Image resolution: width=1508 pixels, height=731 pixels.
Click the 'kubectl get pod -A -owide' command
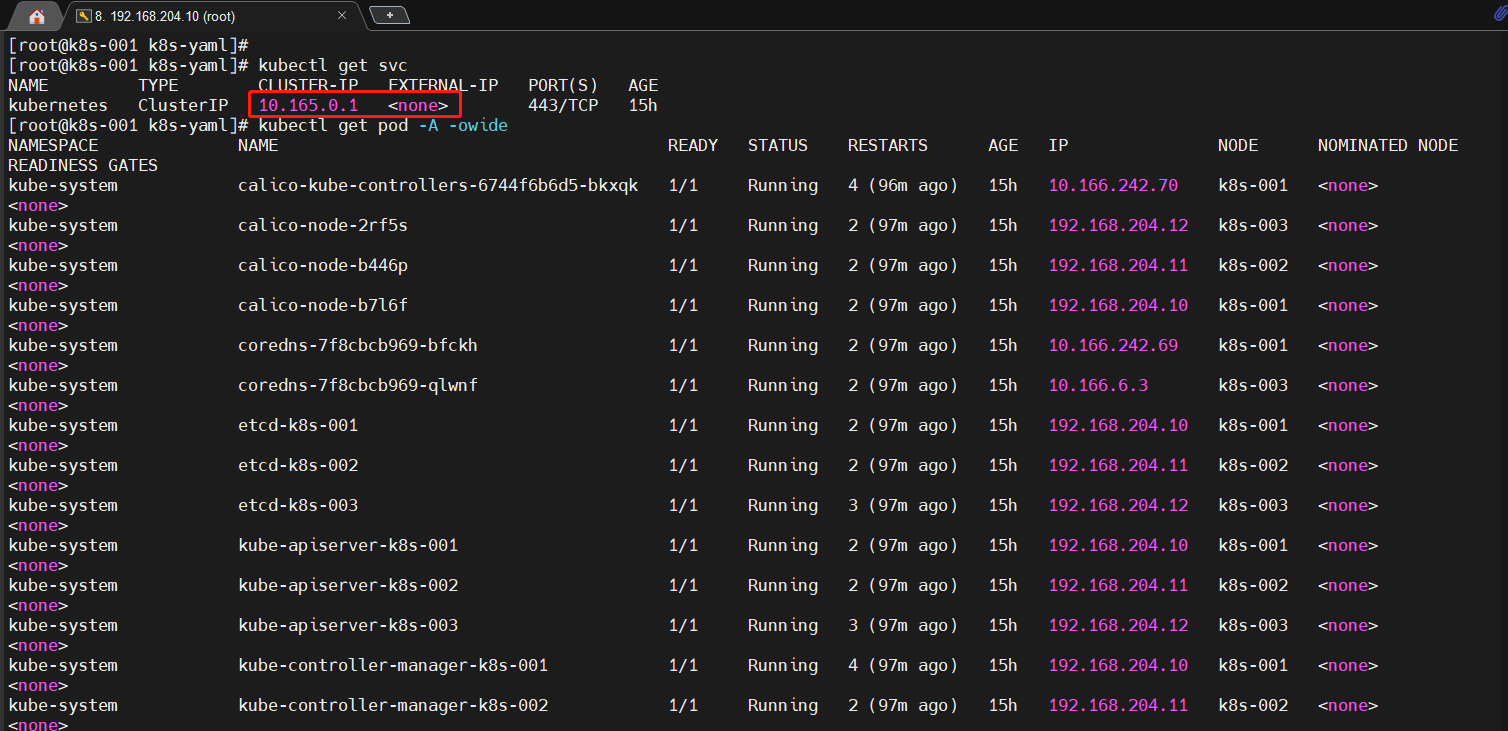tap(383, 126)
